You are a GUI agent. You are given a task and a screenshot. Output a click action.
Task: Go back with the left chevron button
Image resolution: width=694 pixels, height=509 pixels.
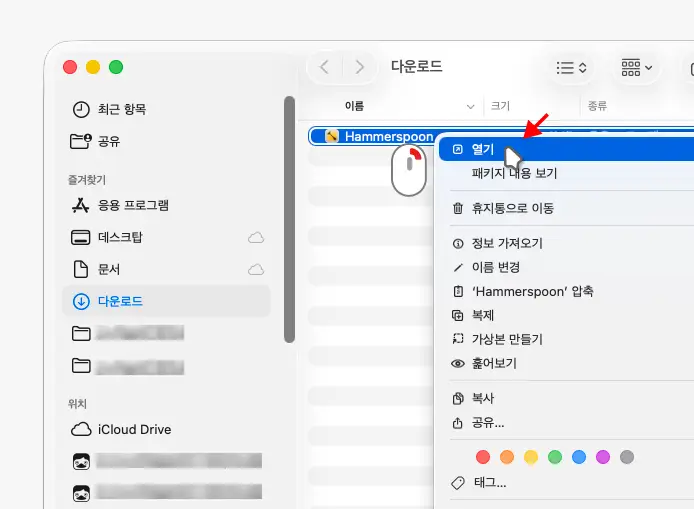click(x=324, y=67)
